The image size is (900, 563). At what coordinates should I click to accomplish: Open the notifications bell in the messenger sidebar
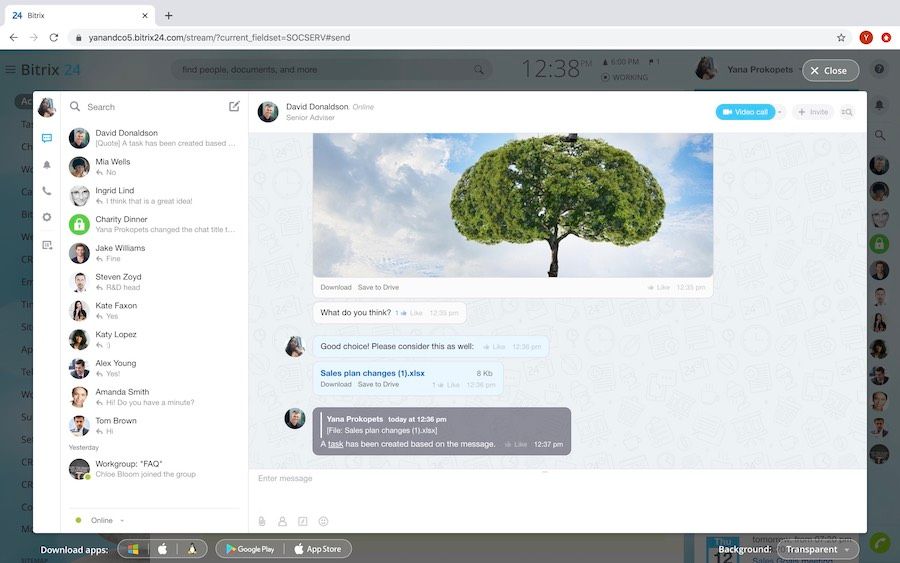pyautogui.click(x=47, y=165)
